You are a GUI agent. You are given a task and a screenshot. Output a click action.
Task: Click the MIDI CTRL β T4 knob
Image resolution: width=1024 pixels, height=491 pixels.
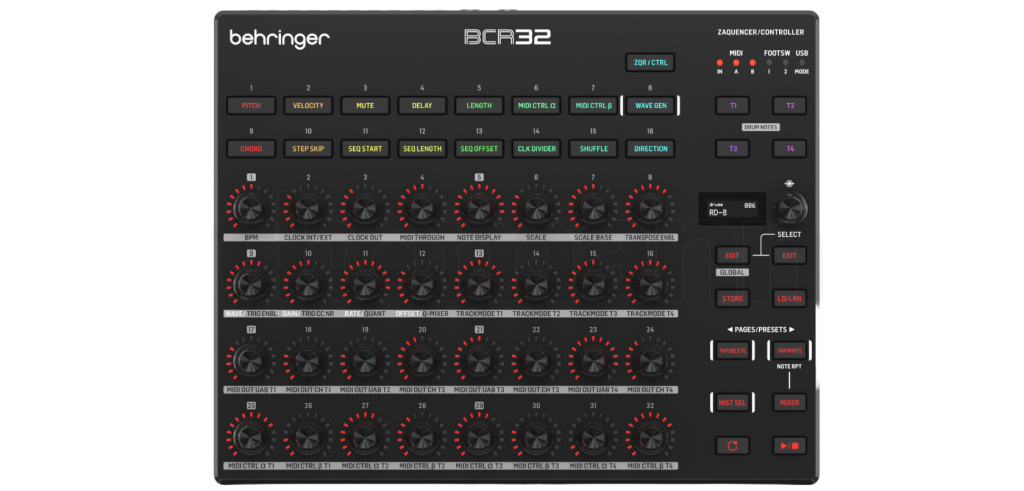pos(650,436)
